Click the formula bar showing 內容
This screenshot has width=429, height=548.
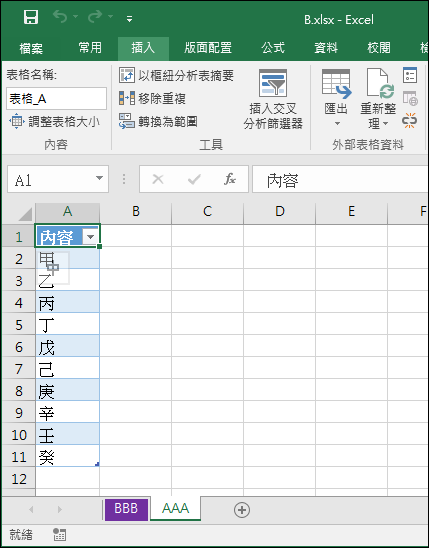341,179
